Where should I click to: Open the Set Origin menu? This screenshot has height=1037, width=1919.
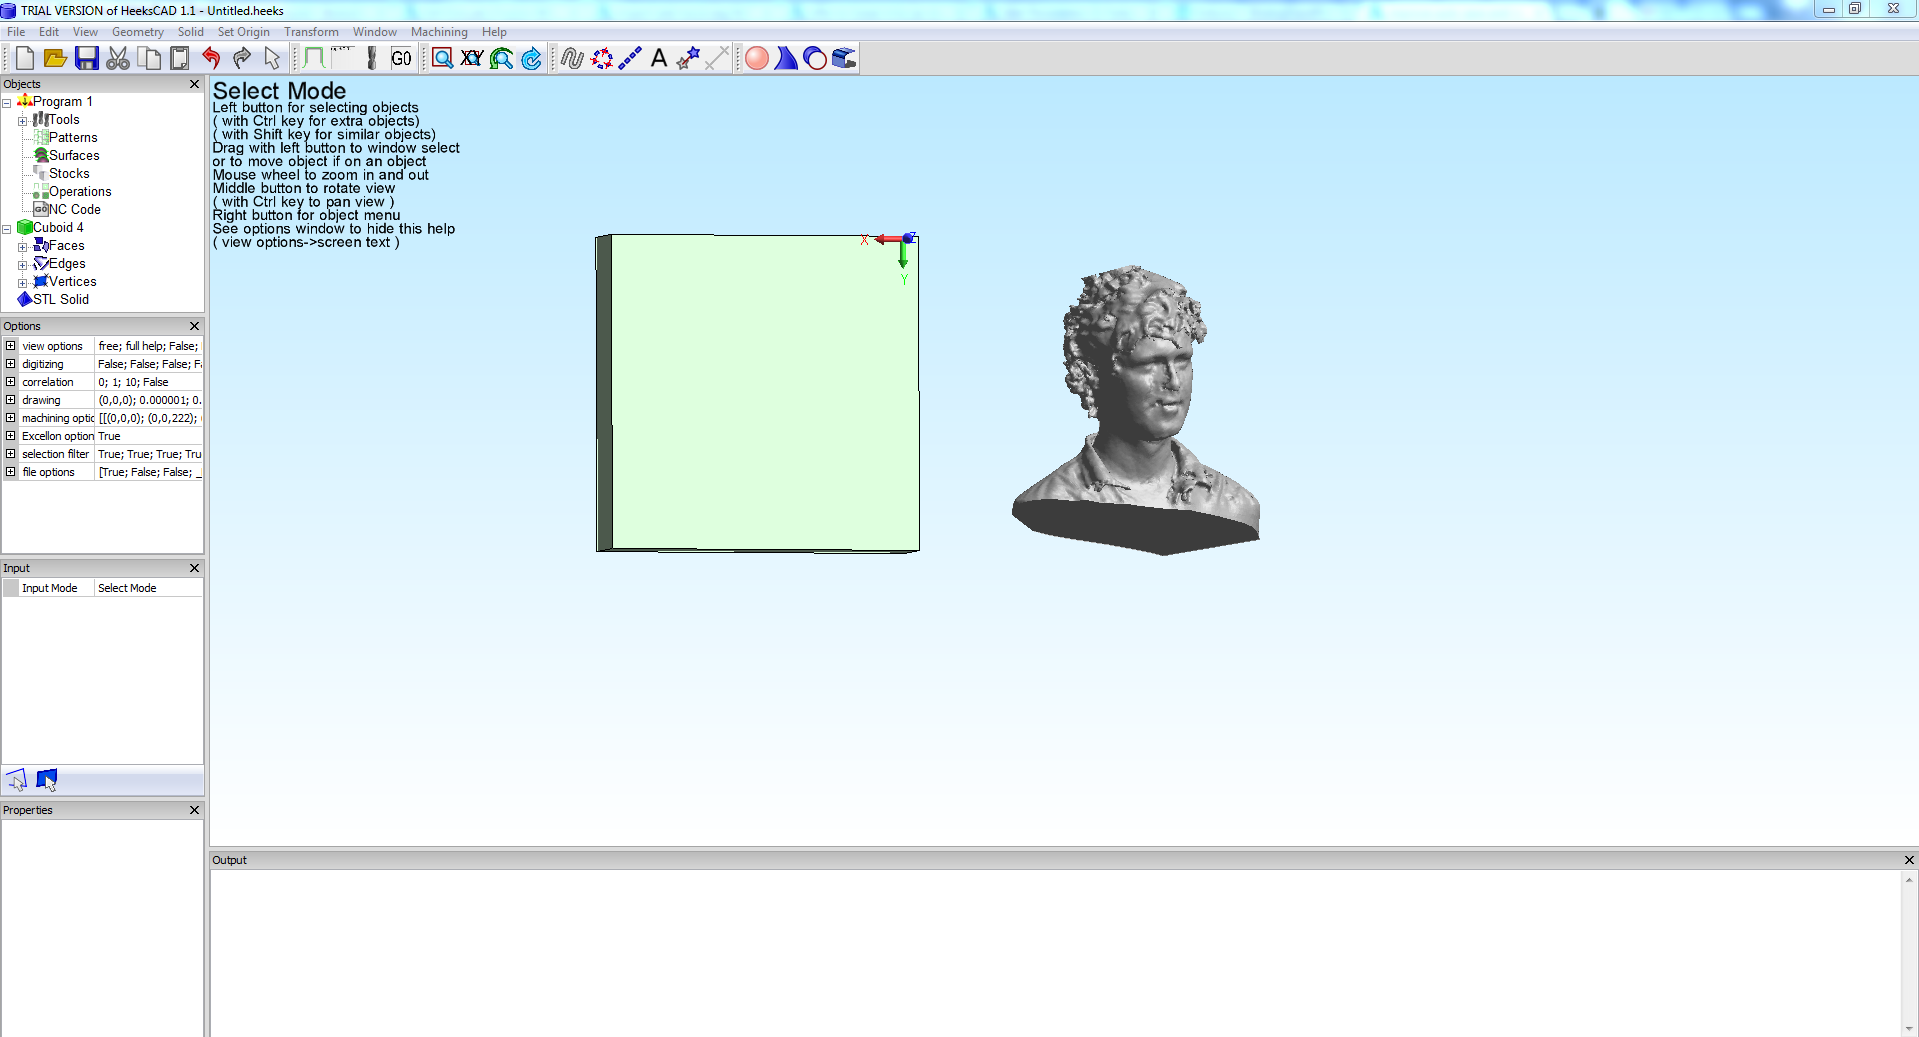(x=244, y=32)
